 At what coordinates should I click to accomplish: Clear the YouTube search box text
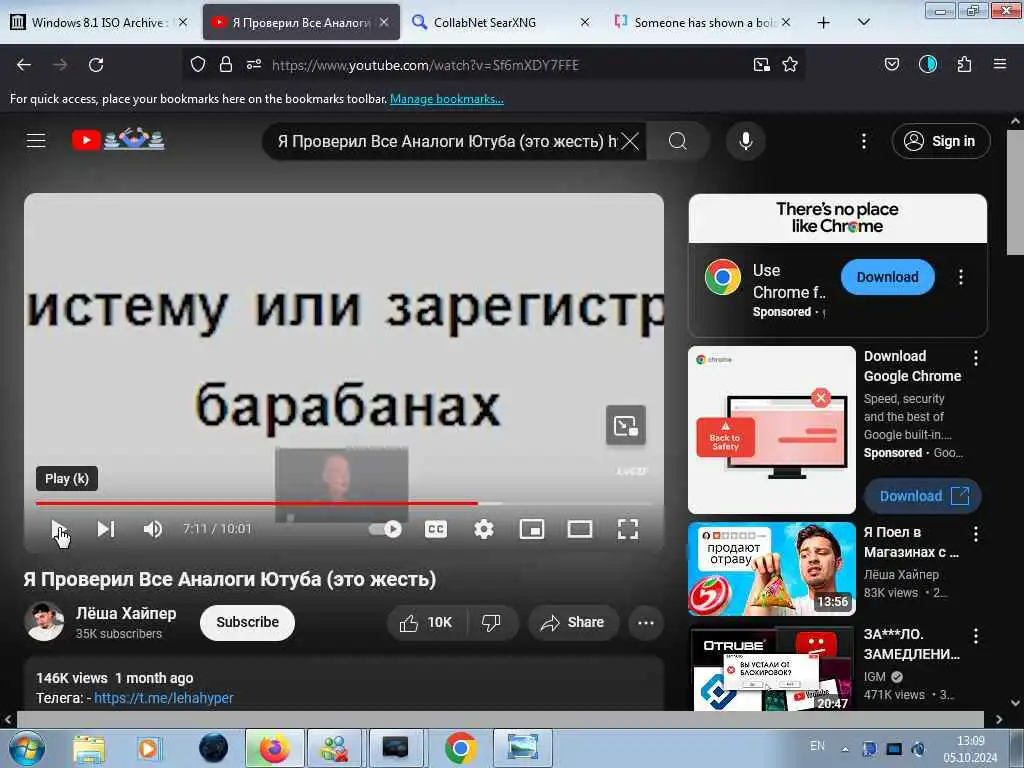630,141
